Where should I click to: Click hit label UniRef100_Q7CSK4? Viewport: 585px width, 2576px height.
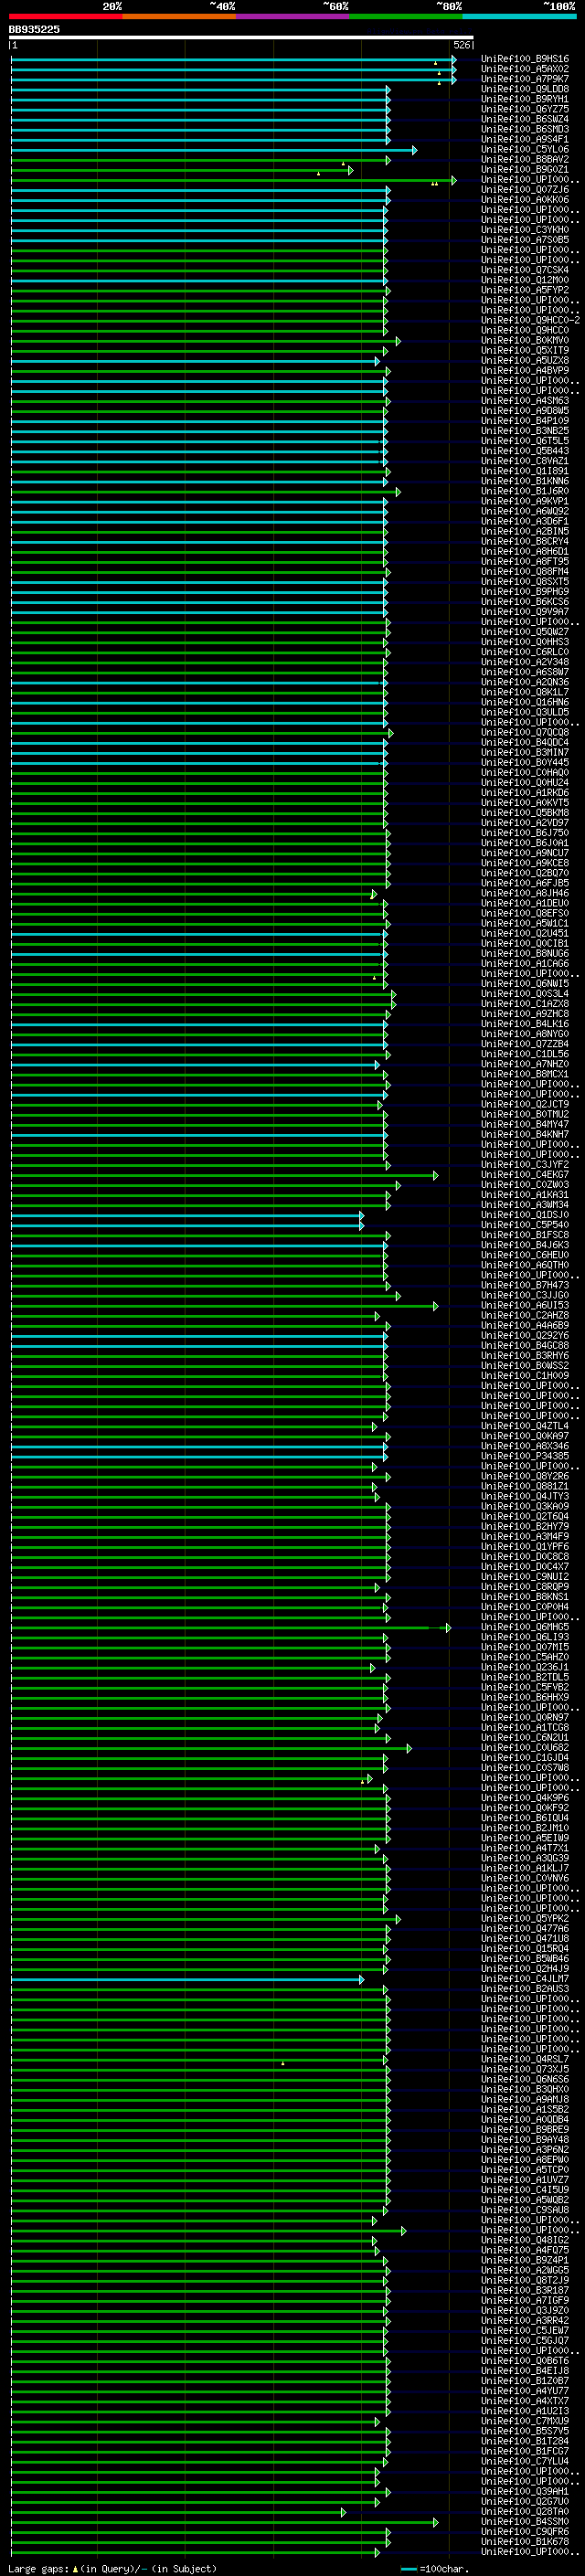point(525,270)
